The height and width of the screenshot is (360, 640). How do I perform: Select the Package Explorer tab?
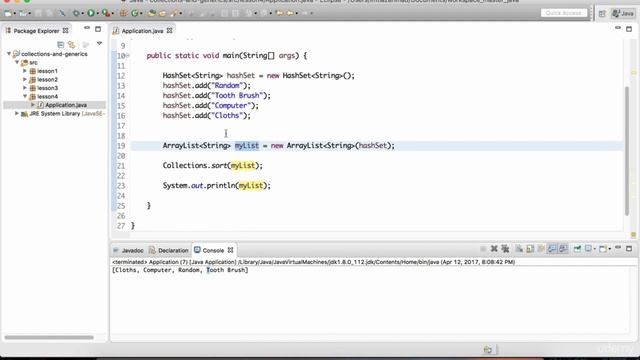(x=36, y=31)
